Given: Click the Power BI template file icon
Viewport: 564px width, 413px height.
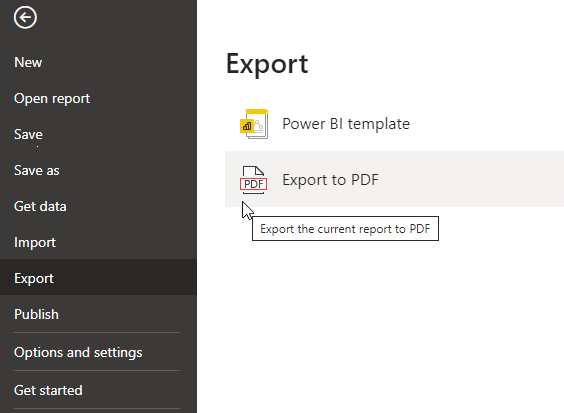Looking at the screenshot, I should point(254,124).
